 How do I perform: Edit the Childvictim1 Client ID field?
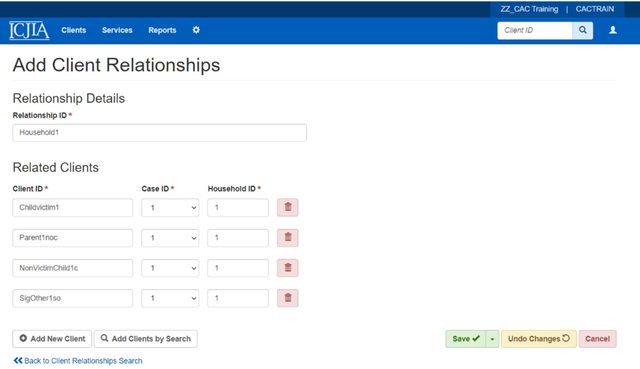[x=73, y=207]
